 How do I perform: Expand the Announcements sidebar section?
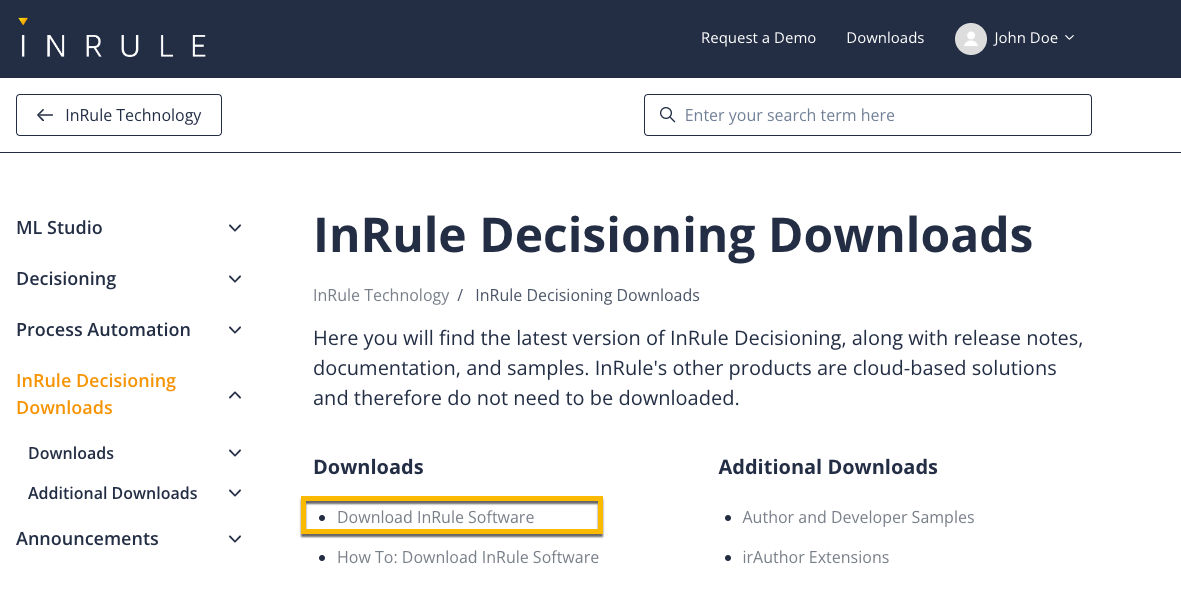pyautogui.click(x=234, y=538)
